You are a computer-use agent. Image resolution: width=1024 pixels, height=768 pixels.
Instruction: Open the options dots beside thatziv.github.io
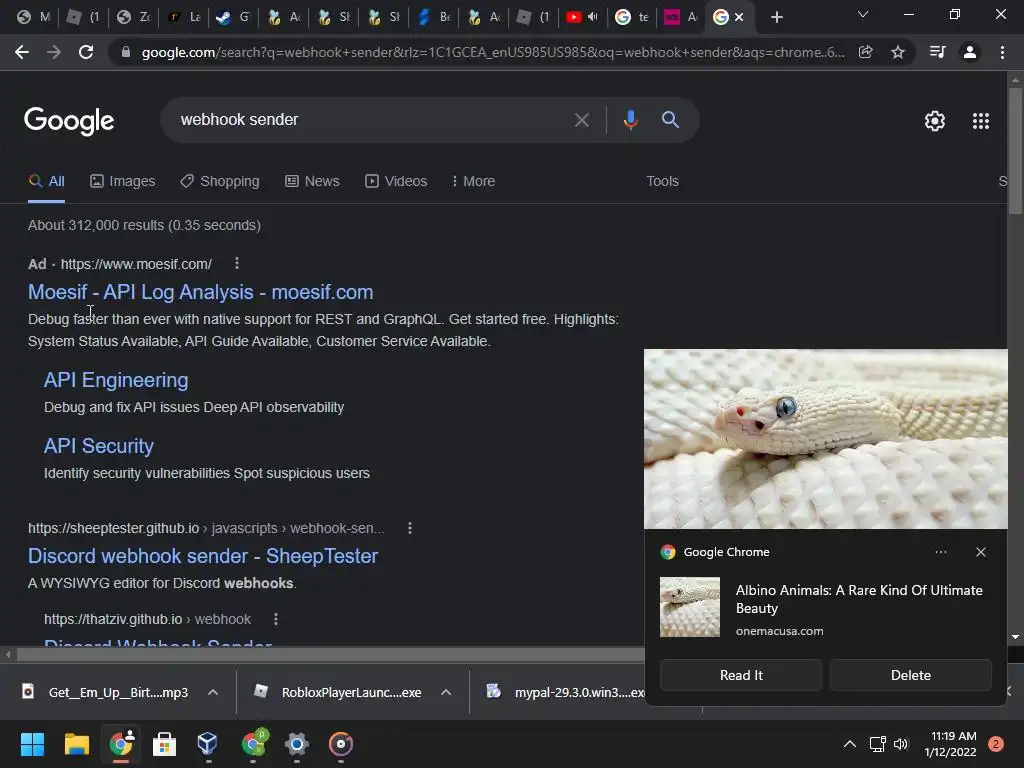pyautogui.click(x=276, y=618)
